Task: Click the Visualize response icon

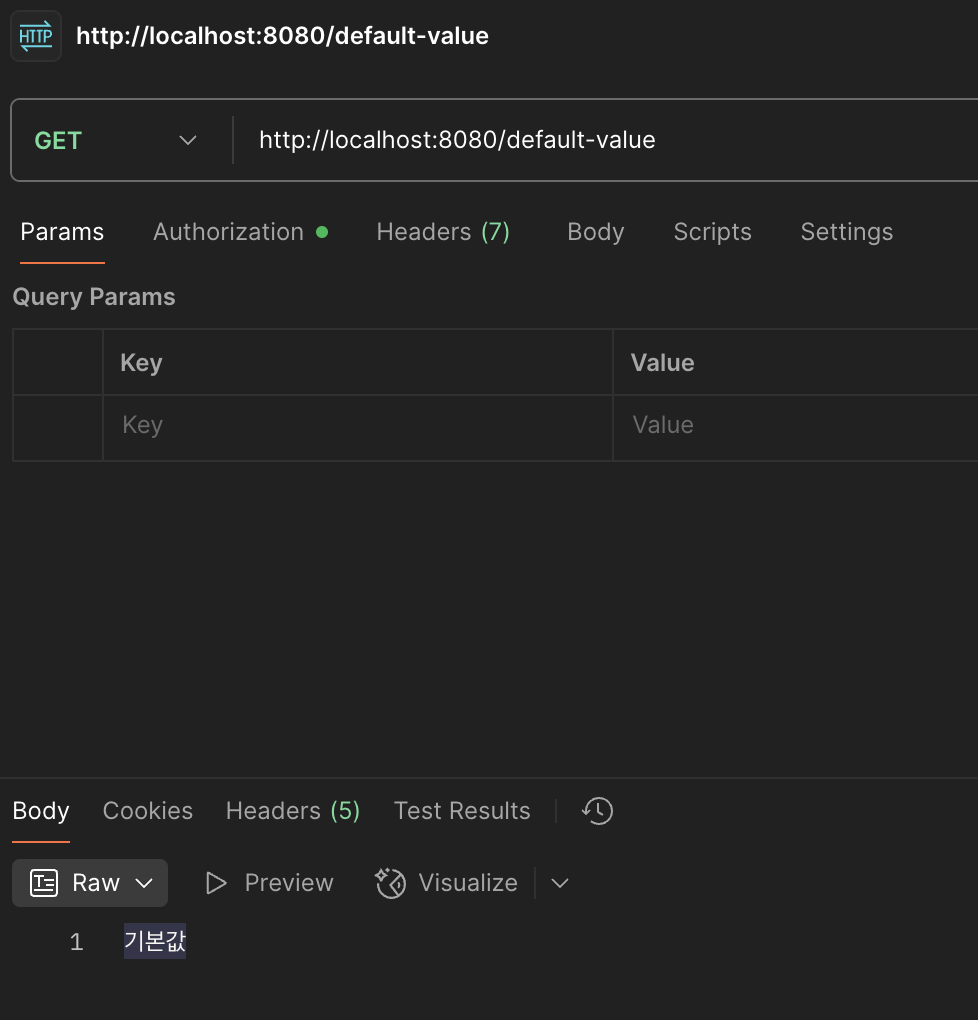Action: (390, 883)
